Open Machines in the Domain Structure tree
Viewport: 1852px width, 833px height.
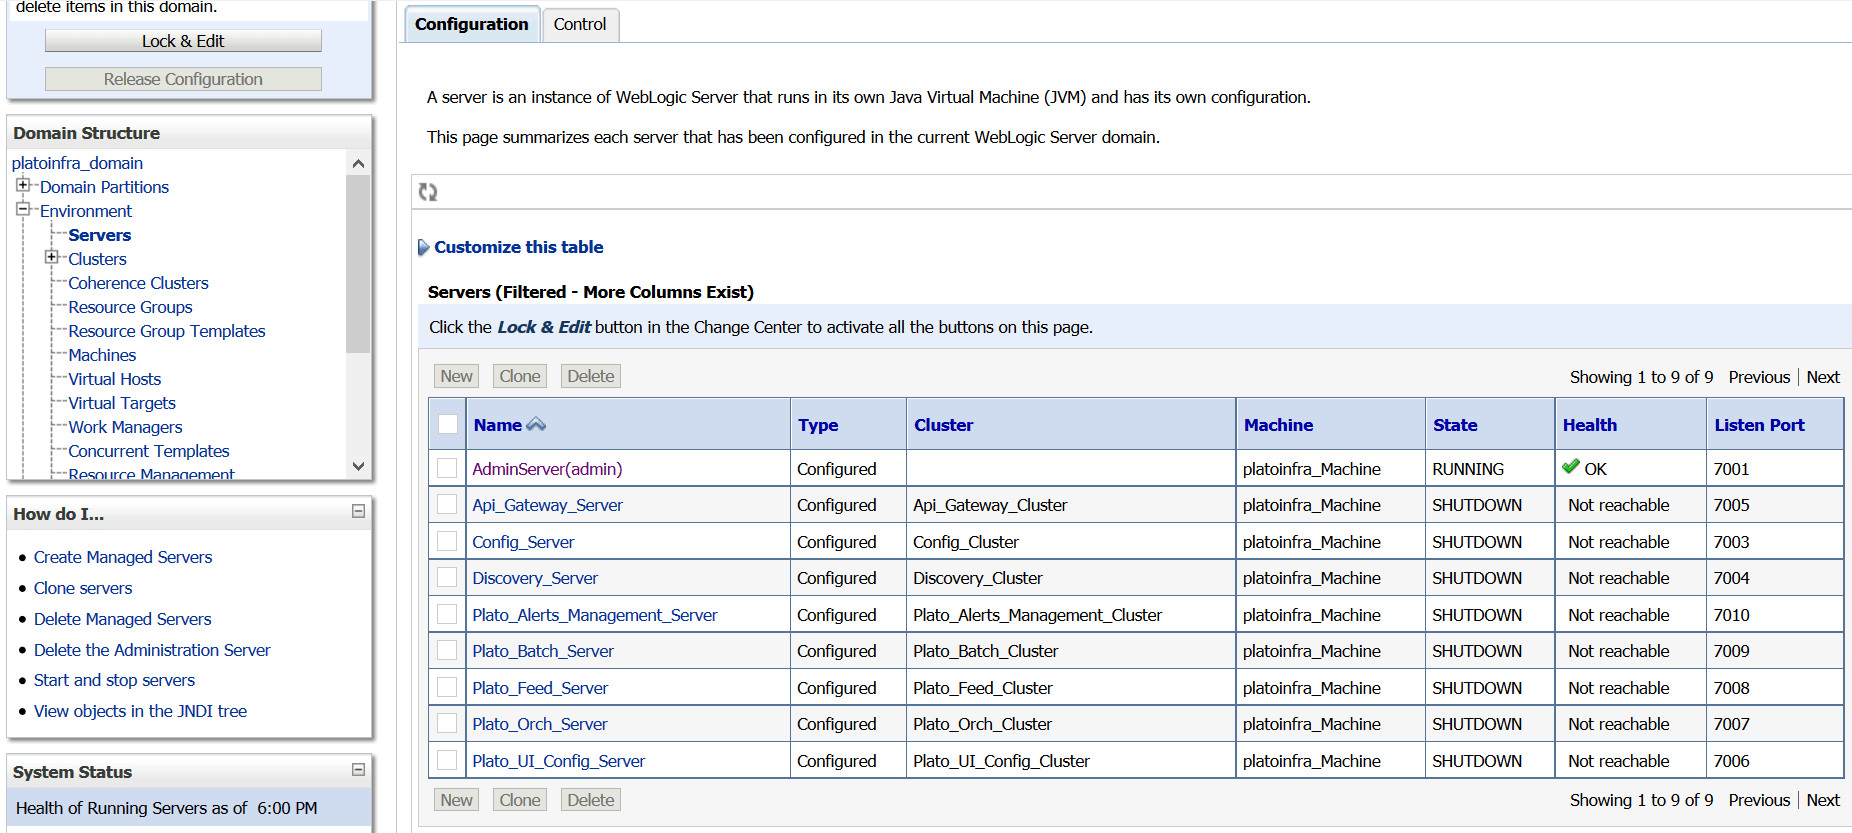102,355
